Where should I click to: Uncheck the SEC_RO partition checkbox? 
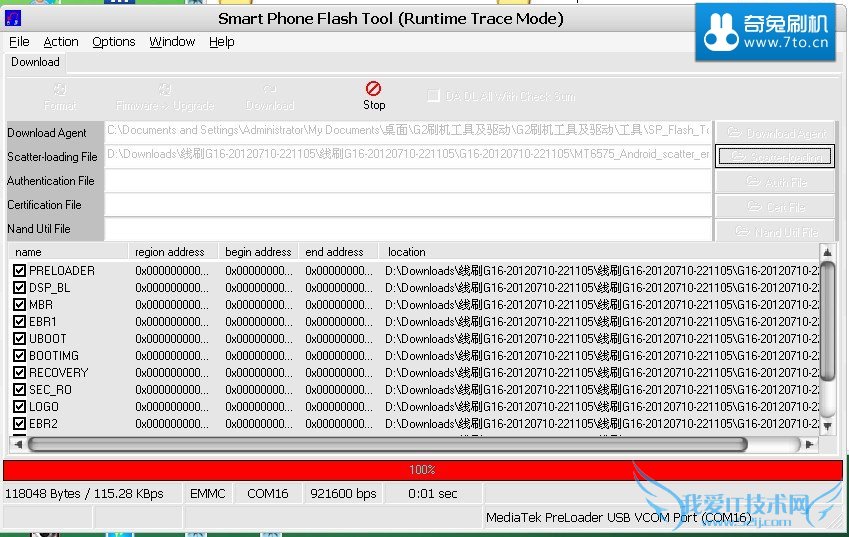(x=19, y=390)
